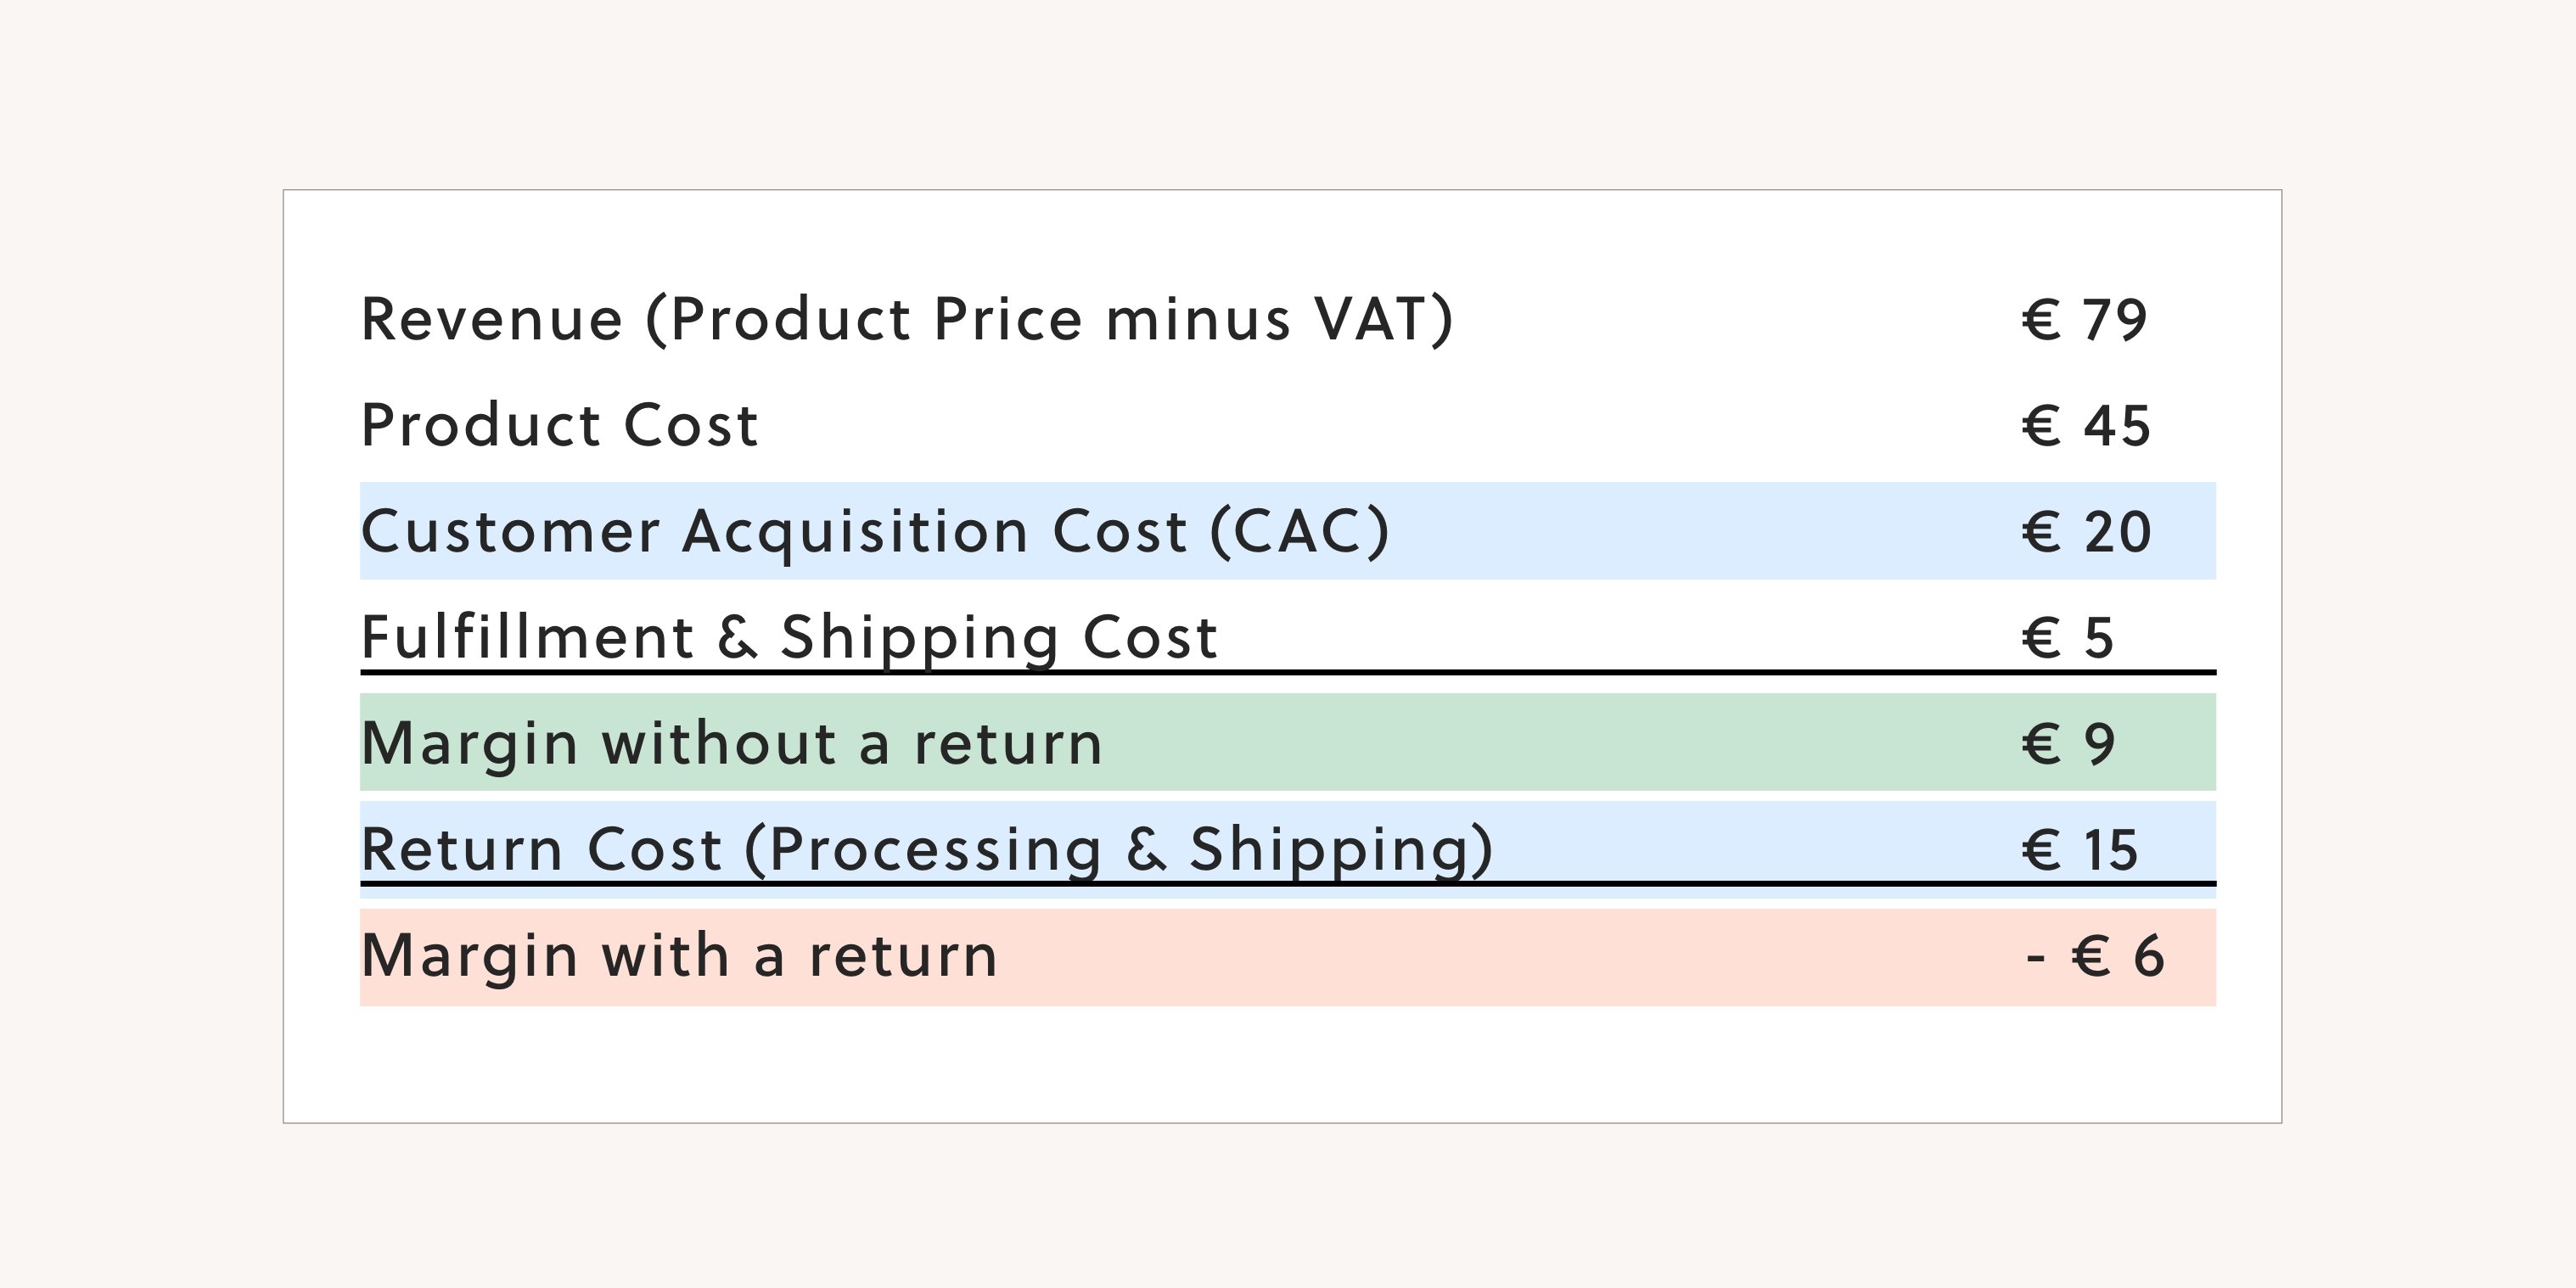Select the - € 6 negative margin value

point(2095,955)
